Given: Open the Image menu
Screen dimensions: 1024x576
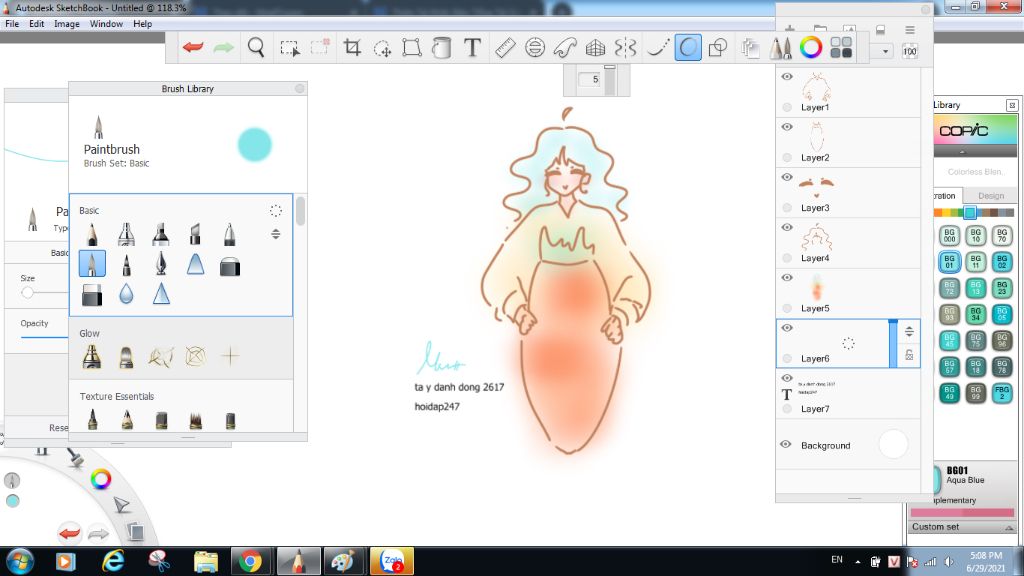Looking at the screenshot, I should [67, 24].
